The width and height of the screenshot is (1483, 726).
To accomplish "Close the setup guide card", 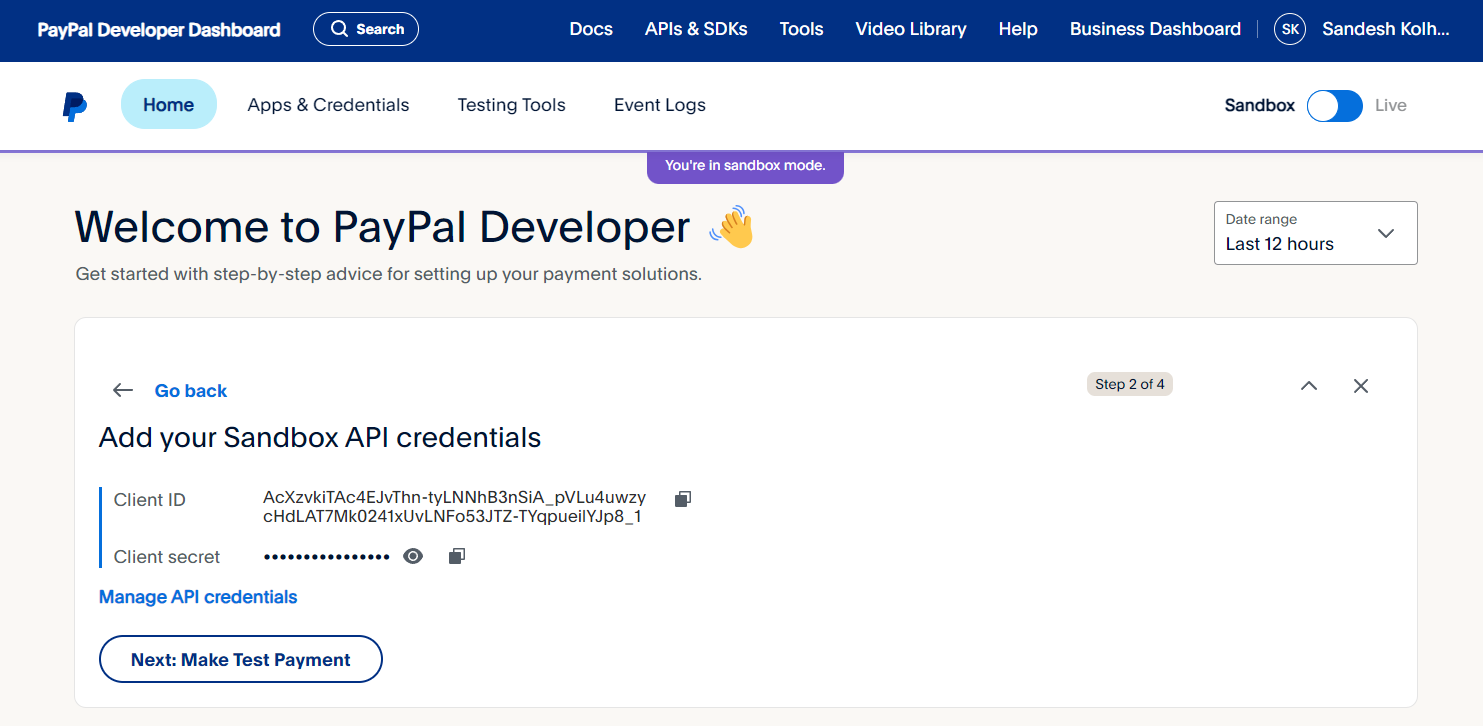I will tap(1361, 386).
